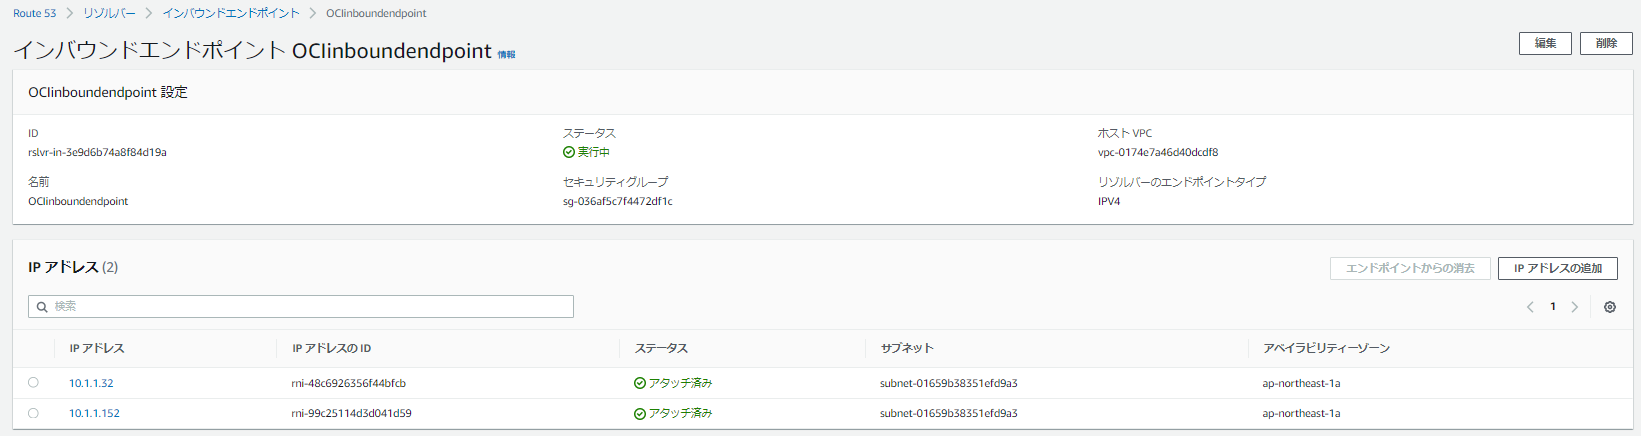Click the 編集 button
This screenshot has height=436, width=1641.
(1545, 43)
